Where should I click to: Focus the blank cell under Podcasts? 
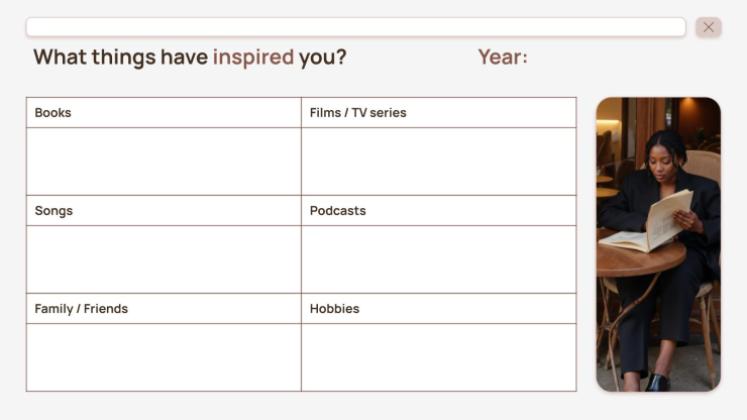click(438, 259)
